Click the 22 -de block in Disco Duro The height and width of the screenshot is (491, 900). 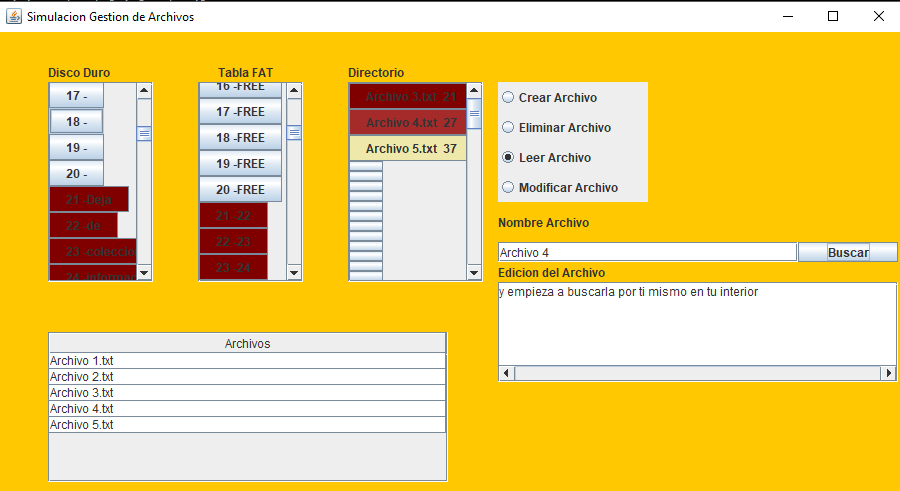pyautogui.click(x=83, y=225)
